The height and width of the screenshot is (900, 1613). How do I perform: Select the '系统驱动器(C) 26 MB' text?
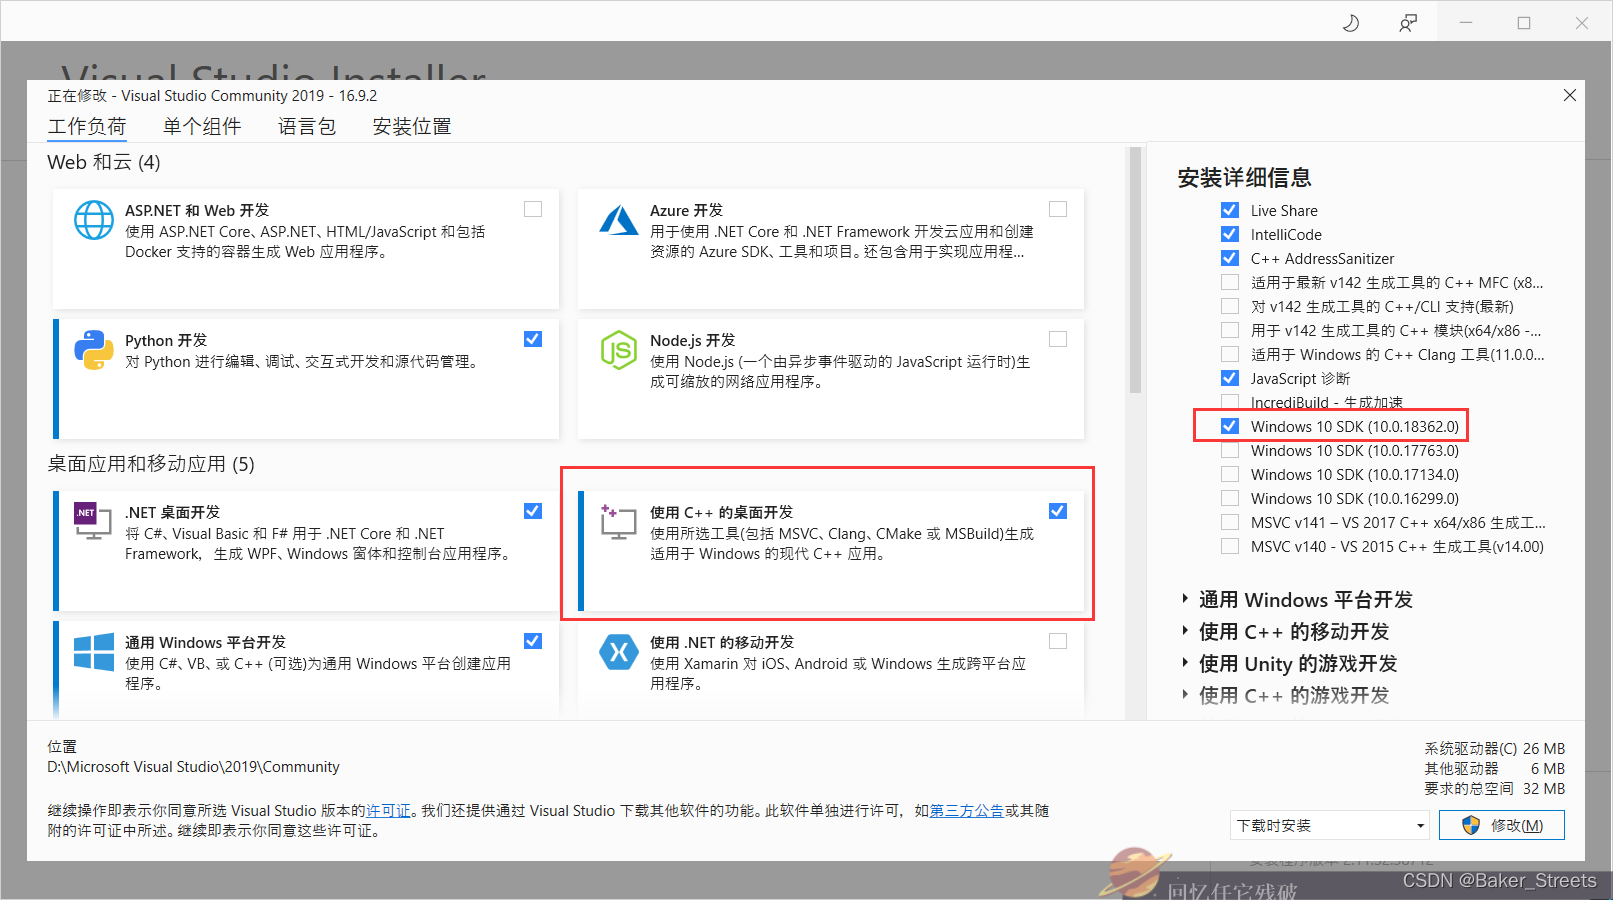coord(1495,748)
